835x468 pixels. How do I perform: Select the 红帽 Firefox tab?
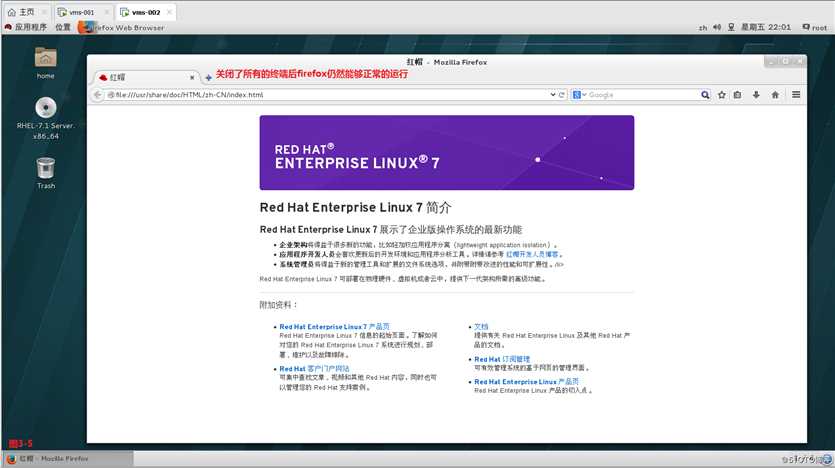pyautogui.click(x=145, y=78)
